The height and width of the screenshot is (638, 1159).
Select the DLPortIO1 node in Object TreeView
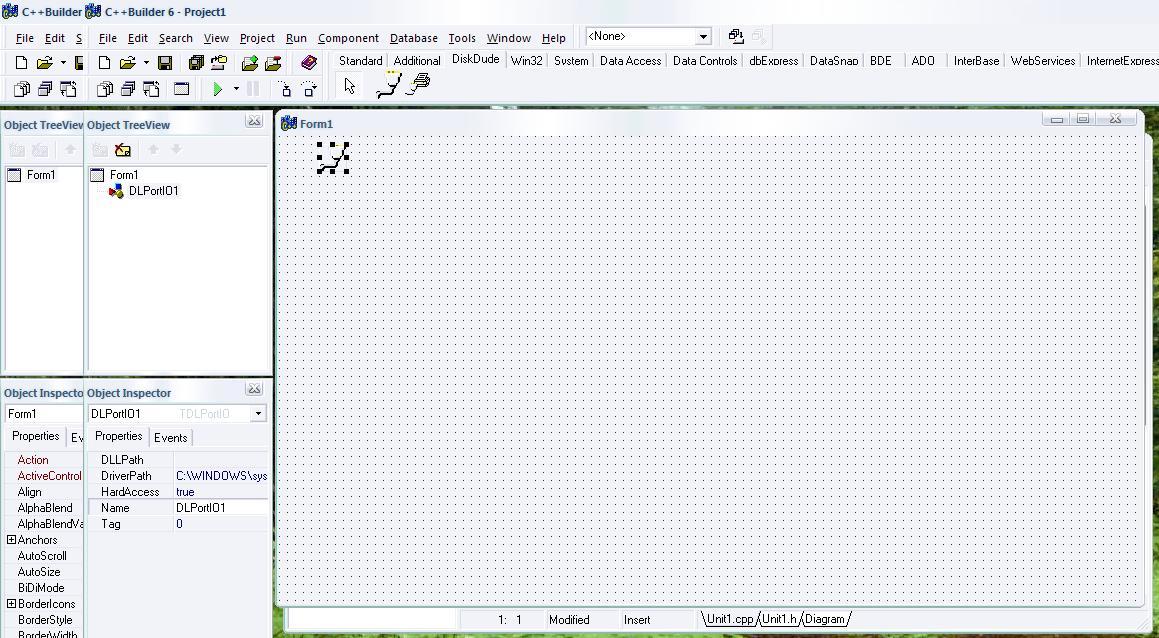153,191
